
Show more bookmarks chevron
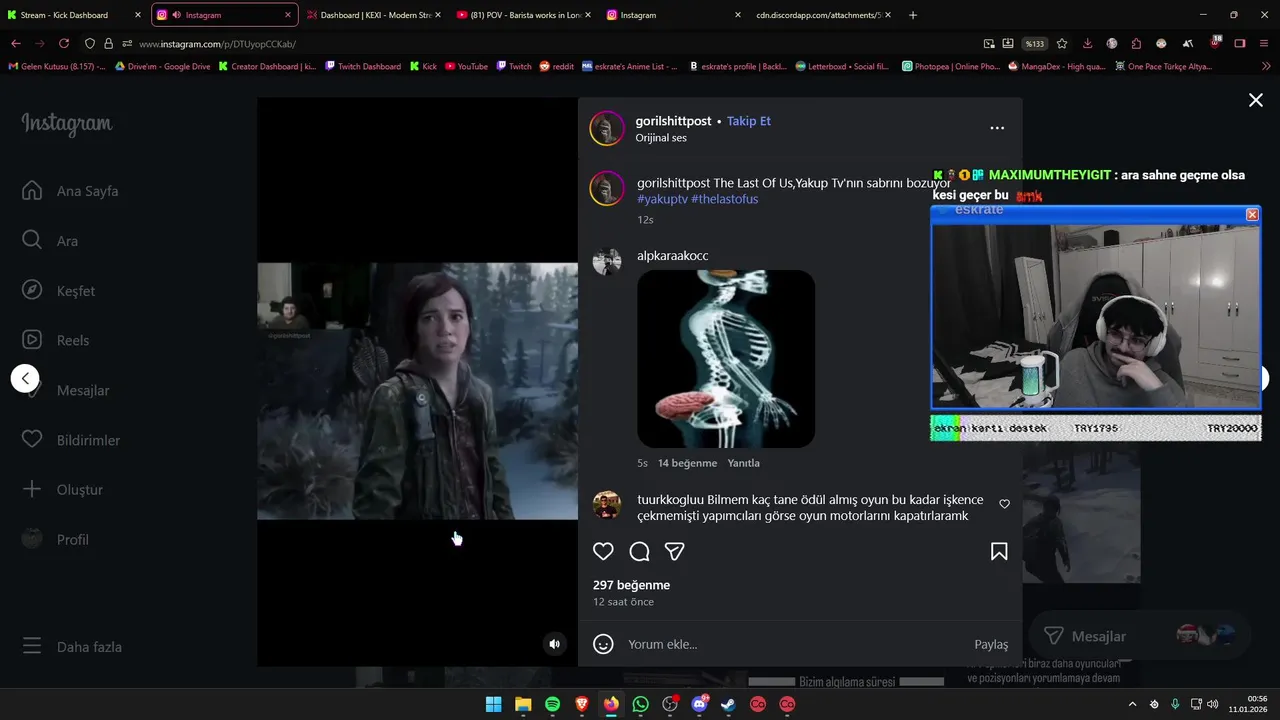(1265, 66)
